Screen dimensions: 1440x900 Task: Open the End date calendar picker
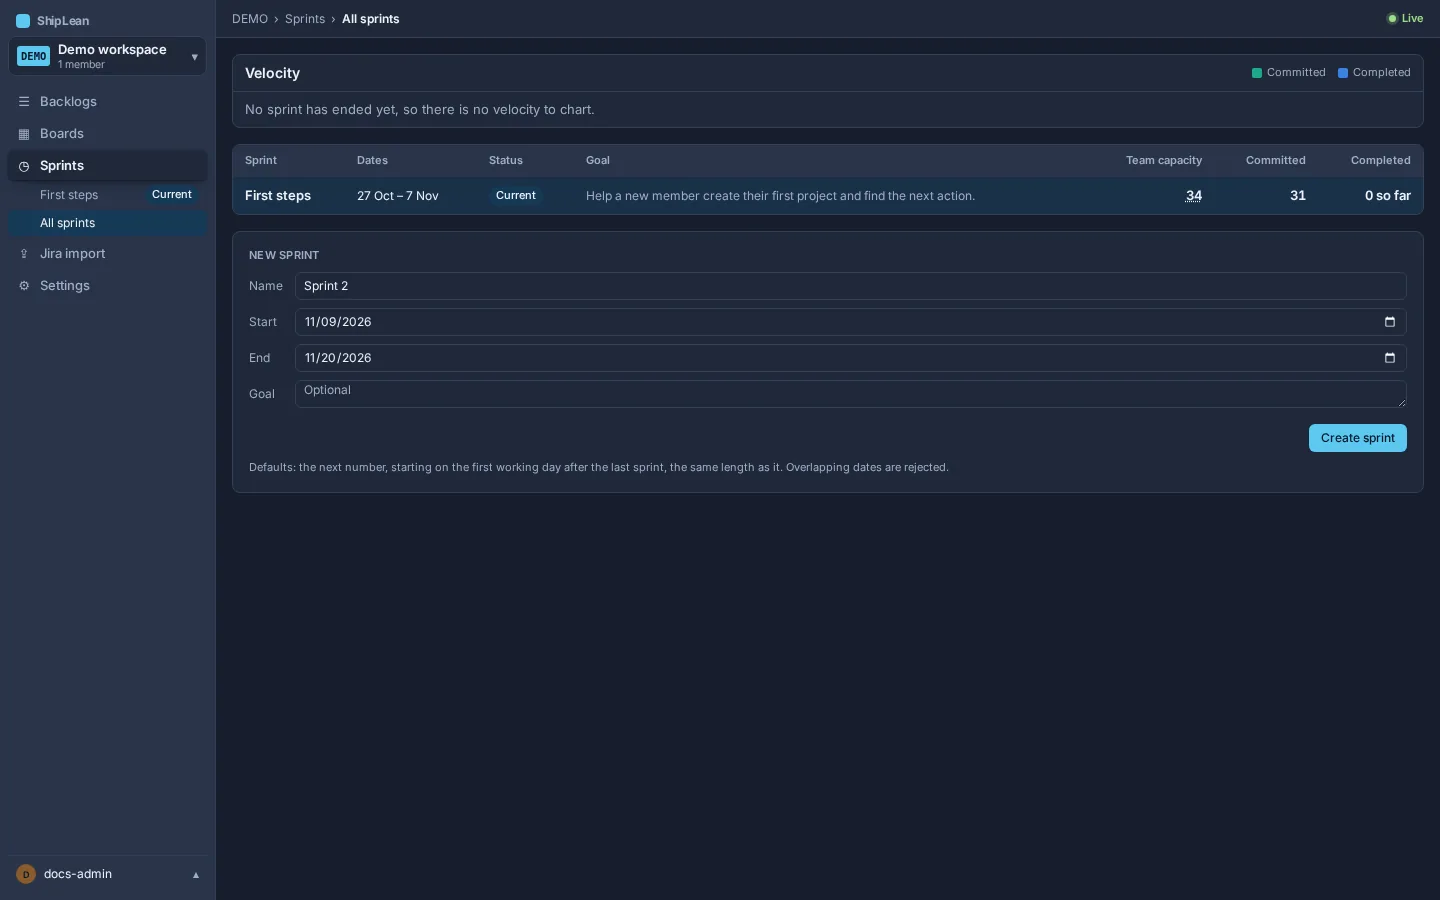click(x=1389, y=358)
